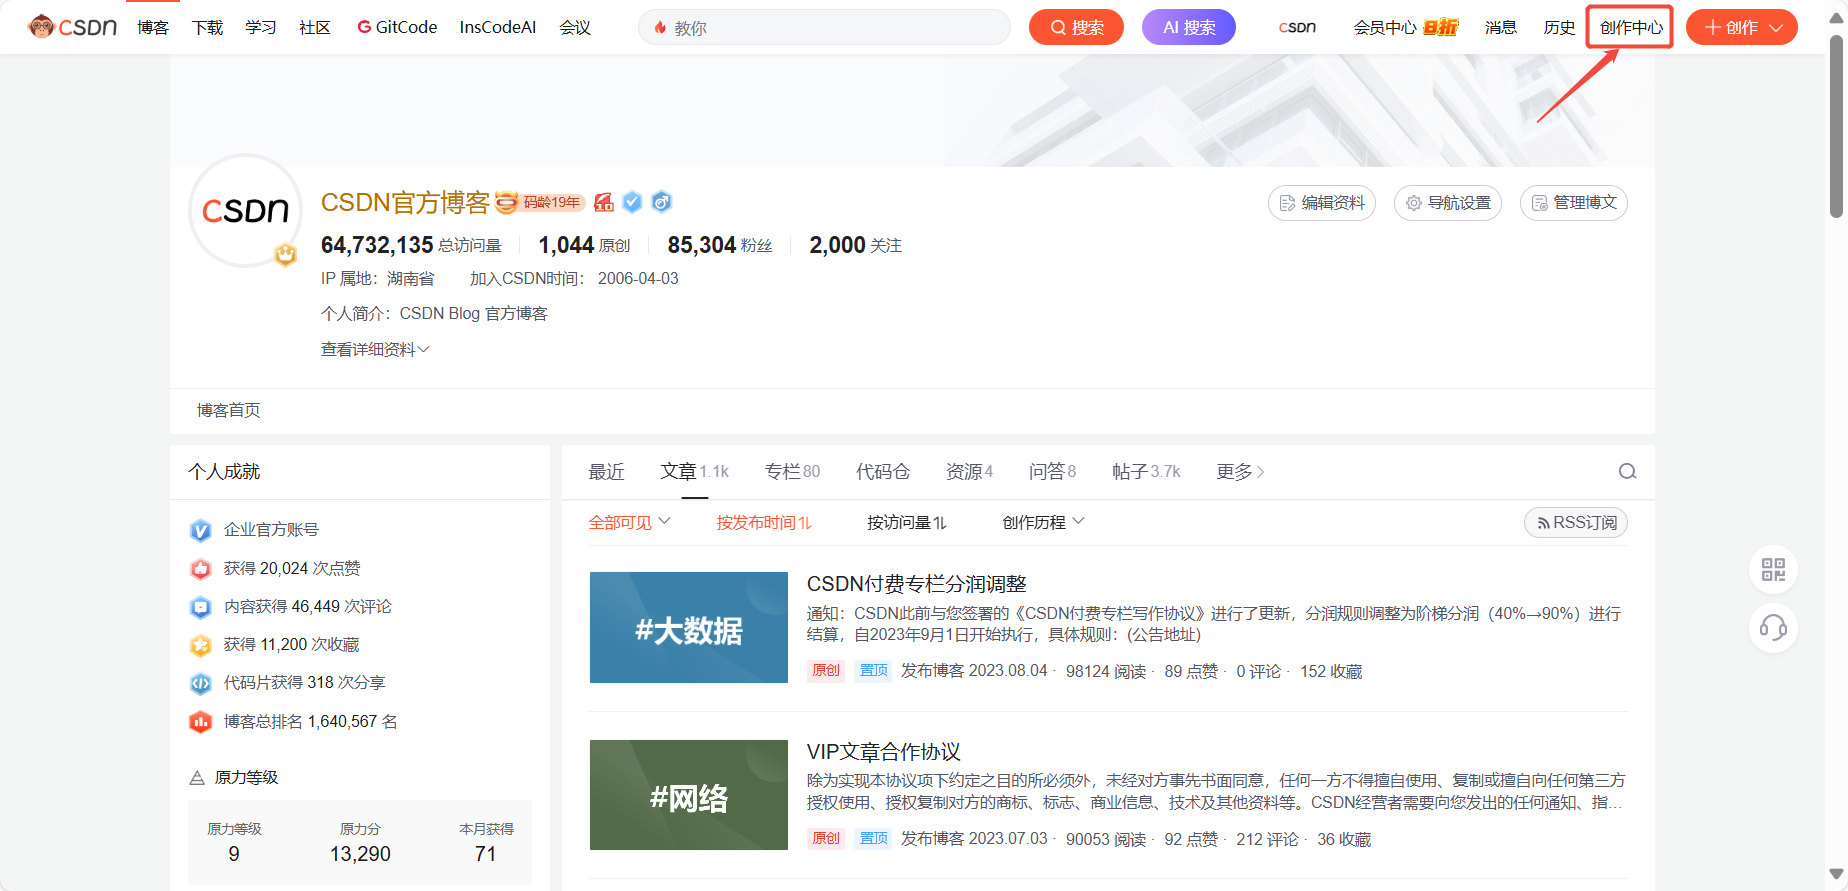1848x891 pixels.
Task: Open GitCode from the top navigation
Action: point(397,27)
